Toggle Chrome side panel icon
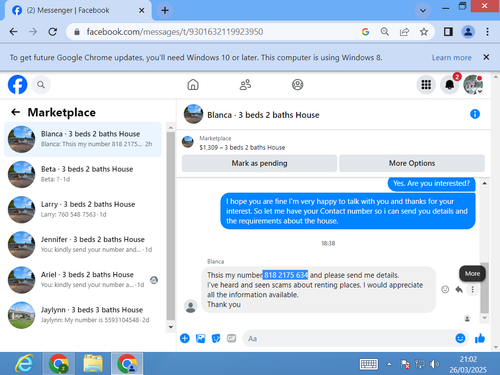500x375 pixels. (448, 32)
